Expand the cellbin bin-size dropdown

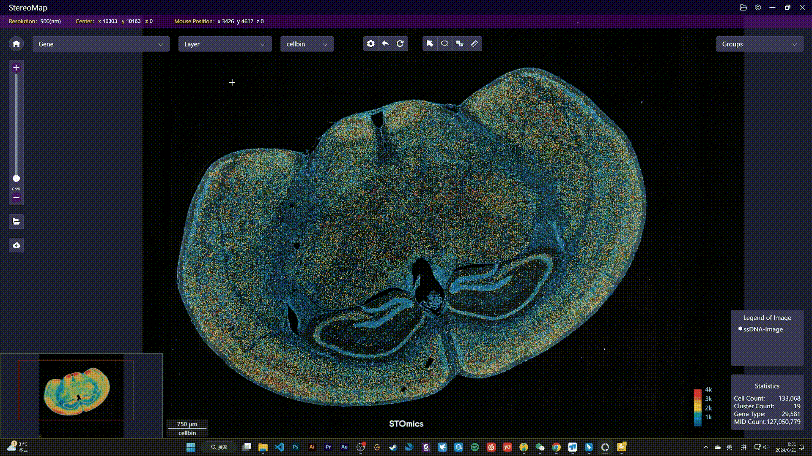tap(307, 44)
